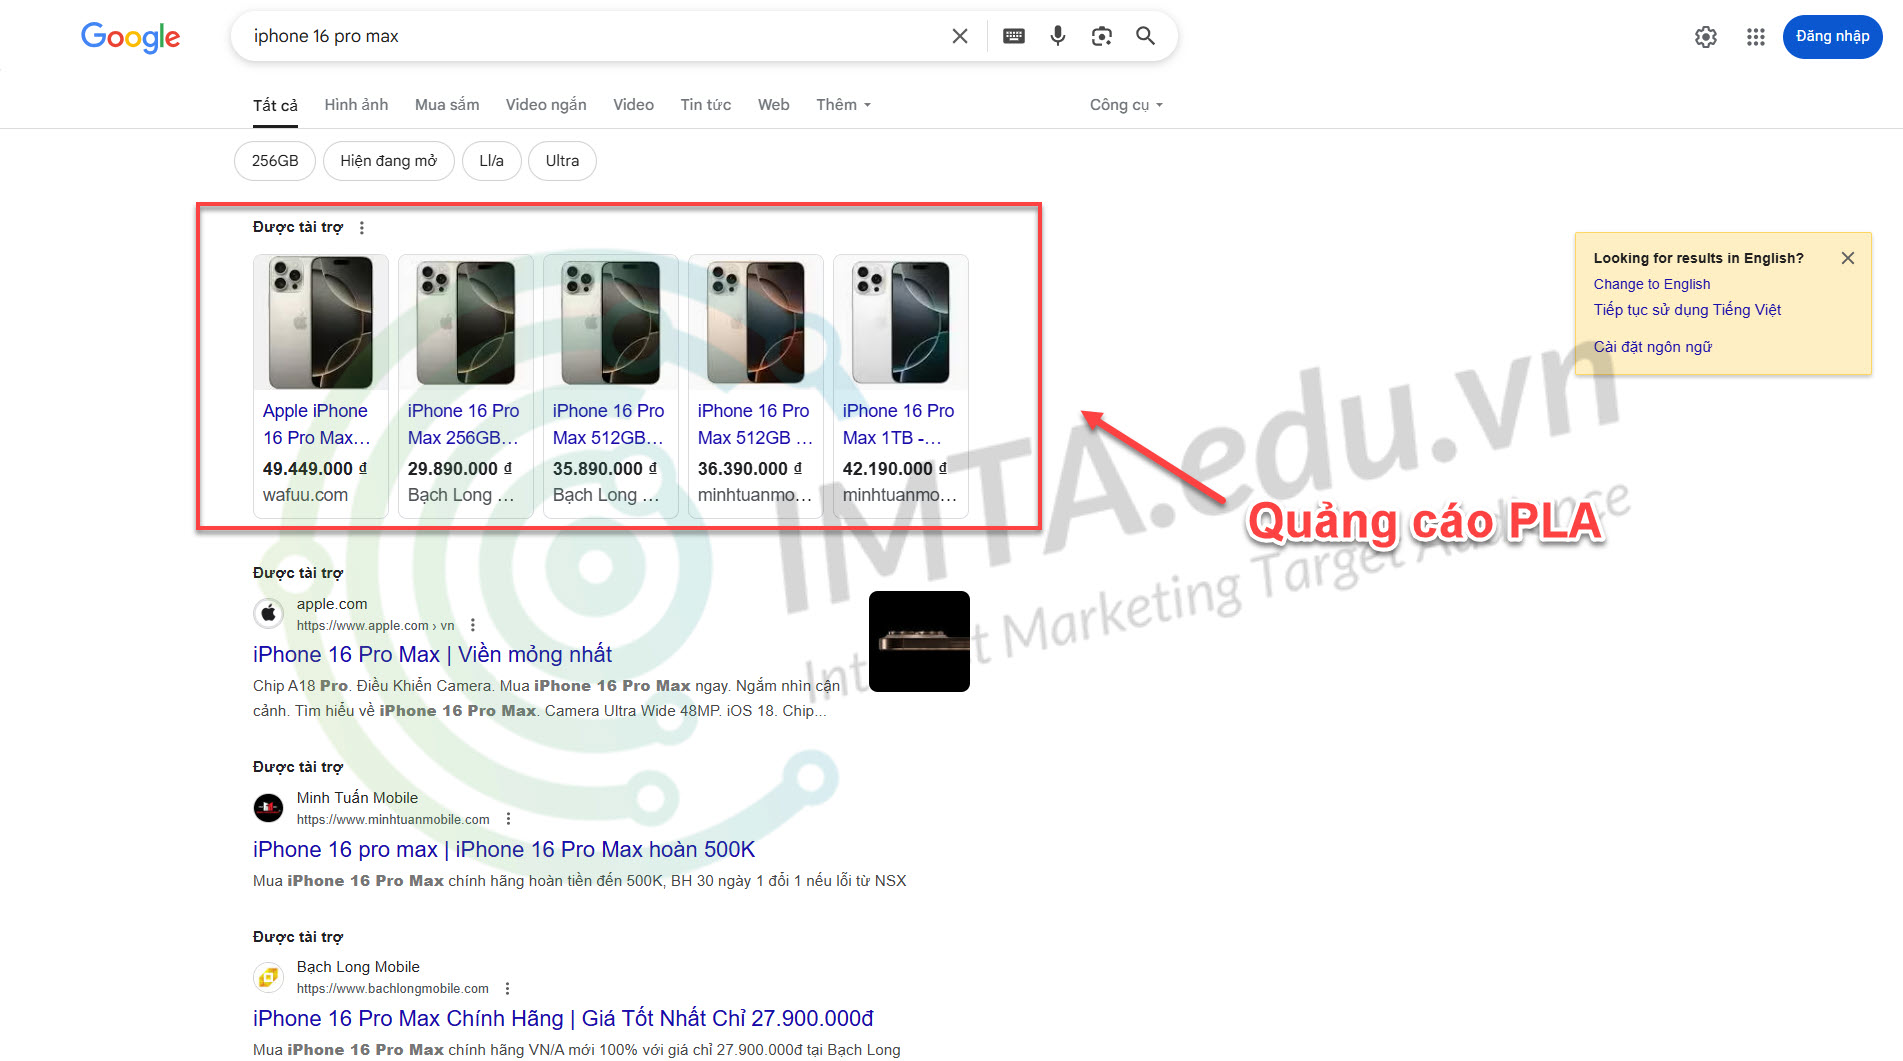
Task: Click the https://www.bachlongmobile.com URL
Action: pos(393,989)
